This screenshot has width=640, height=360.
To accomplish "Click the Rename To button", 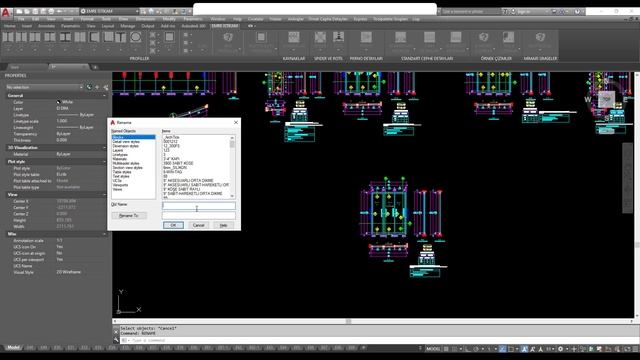I will click(x=129, y=216).
